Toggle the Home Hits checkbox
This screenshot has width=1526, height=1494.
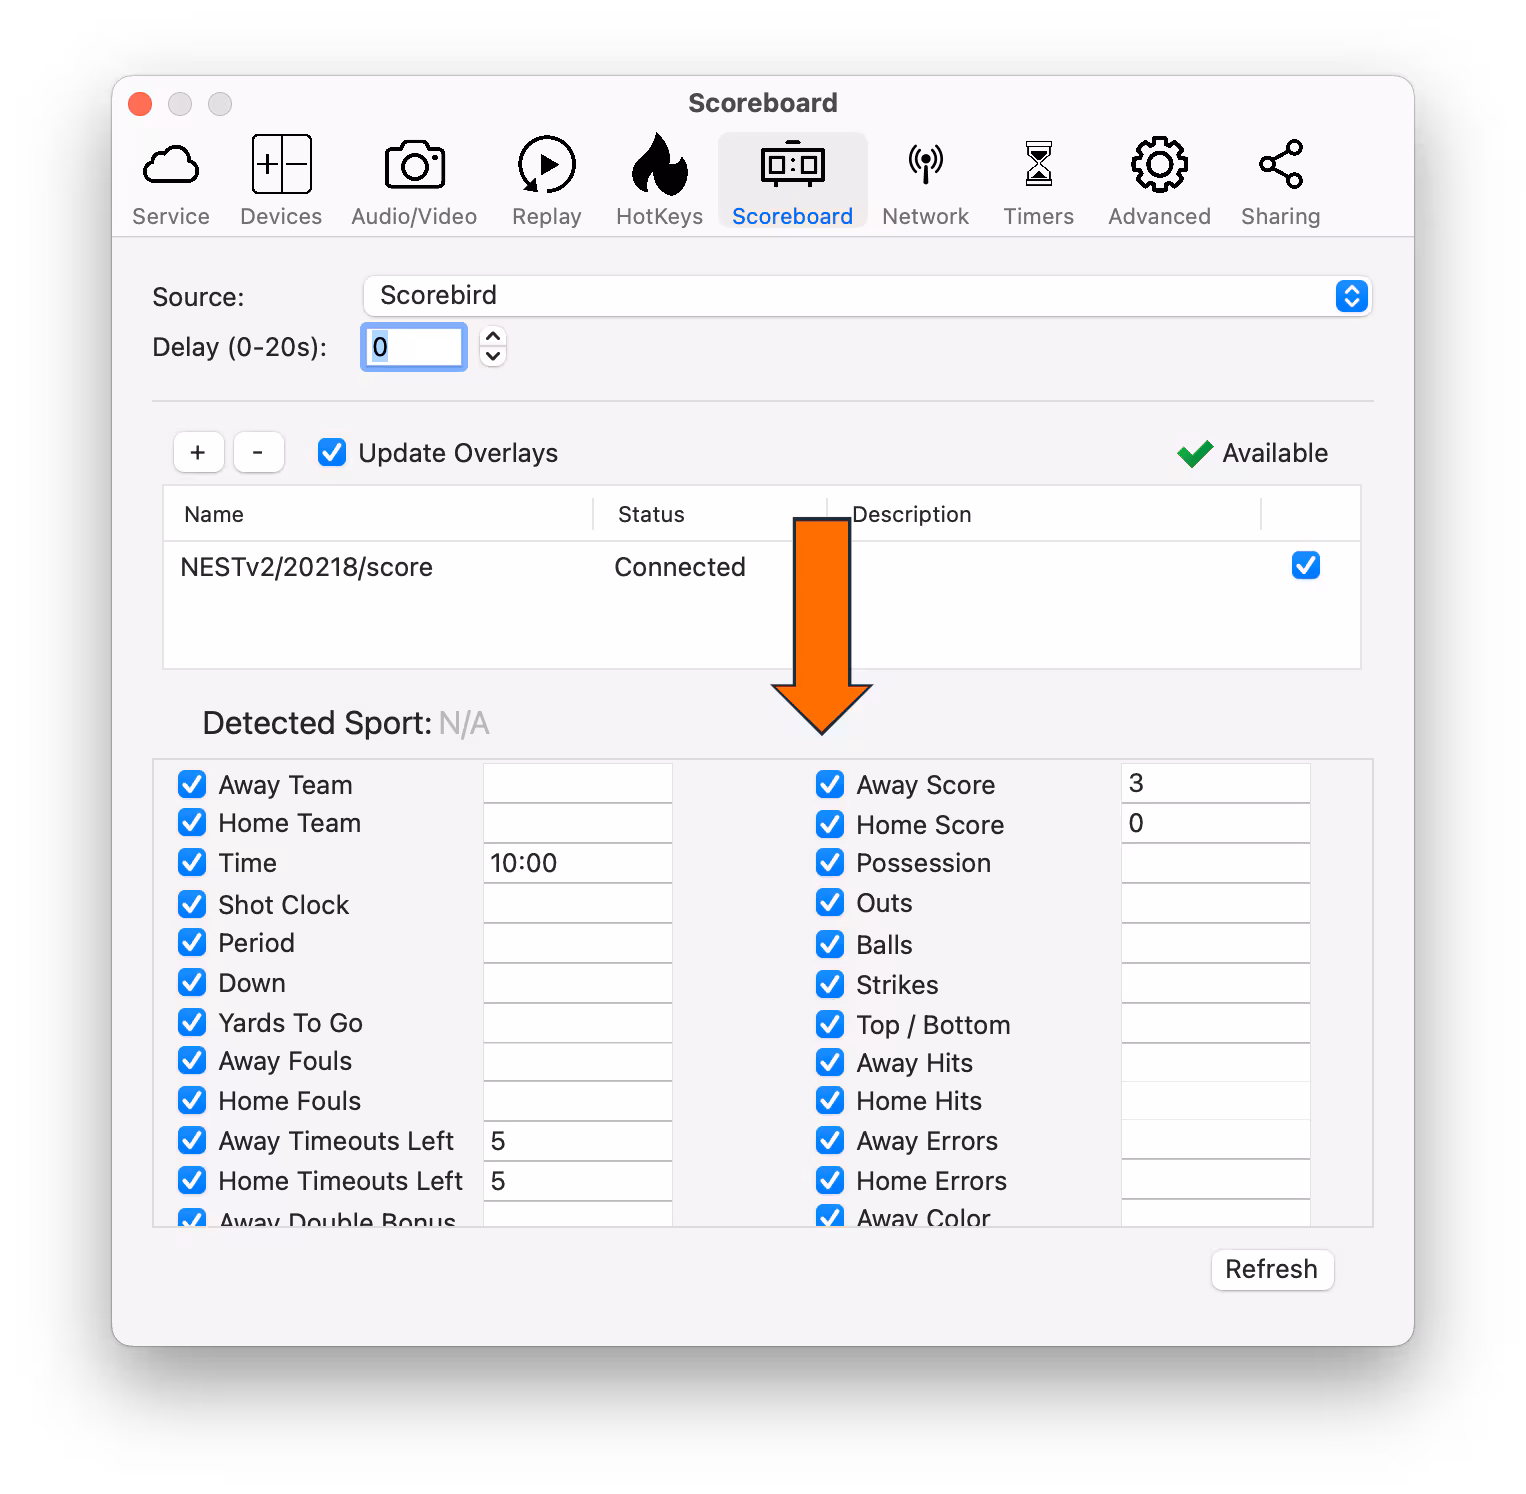[x=830, y=1100]
